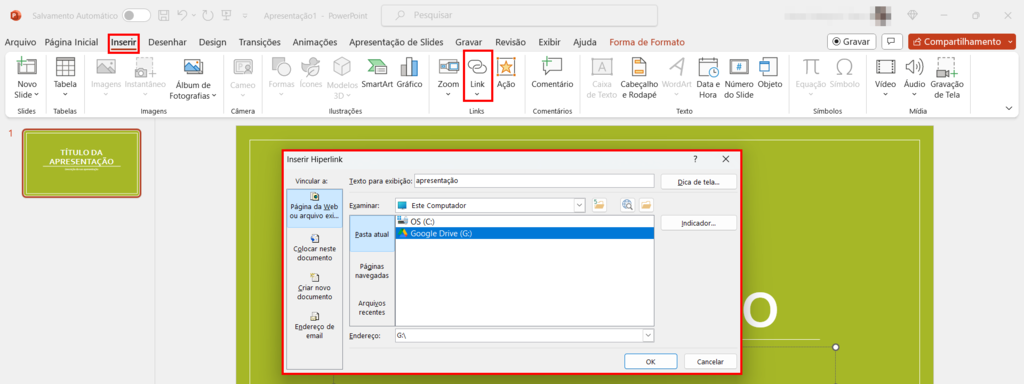The height and width of the screenshot is (384, 1024).
Task: Insert Data e Hora
Action: [708, 78]
